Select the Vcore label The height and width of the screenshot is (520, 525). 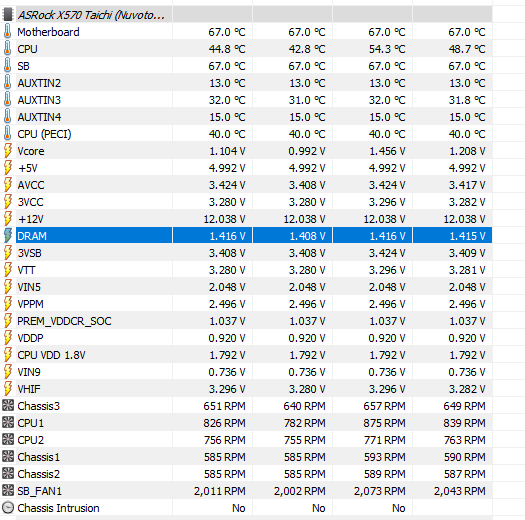tap(31, 151)
